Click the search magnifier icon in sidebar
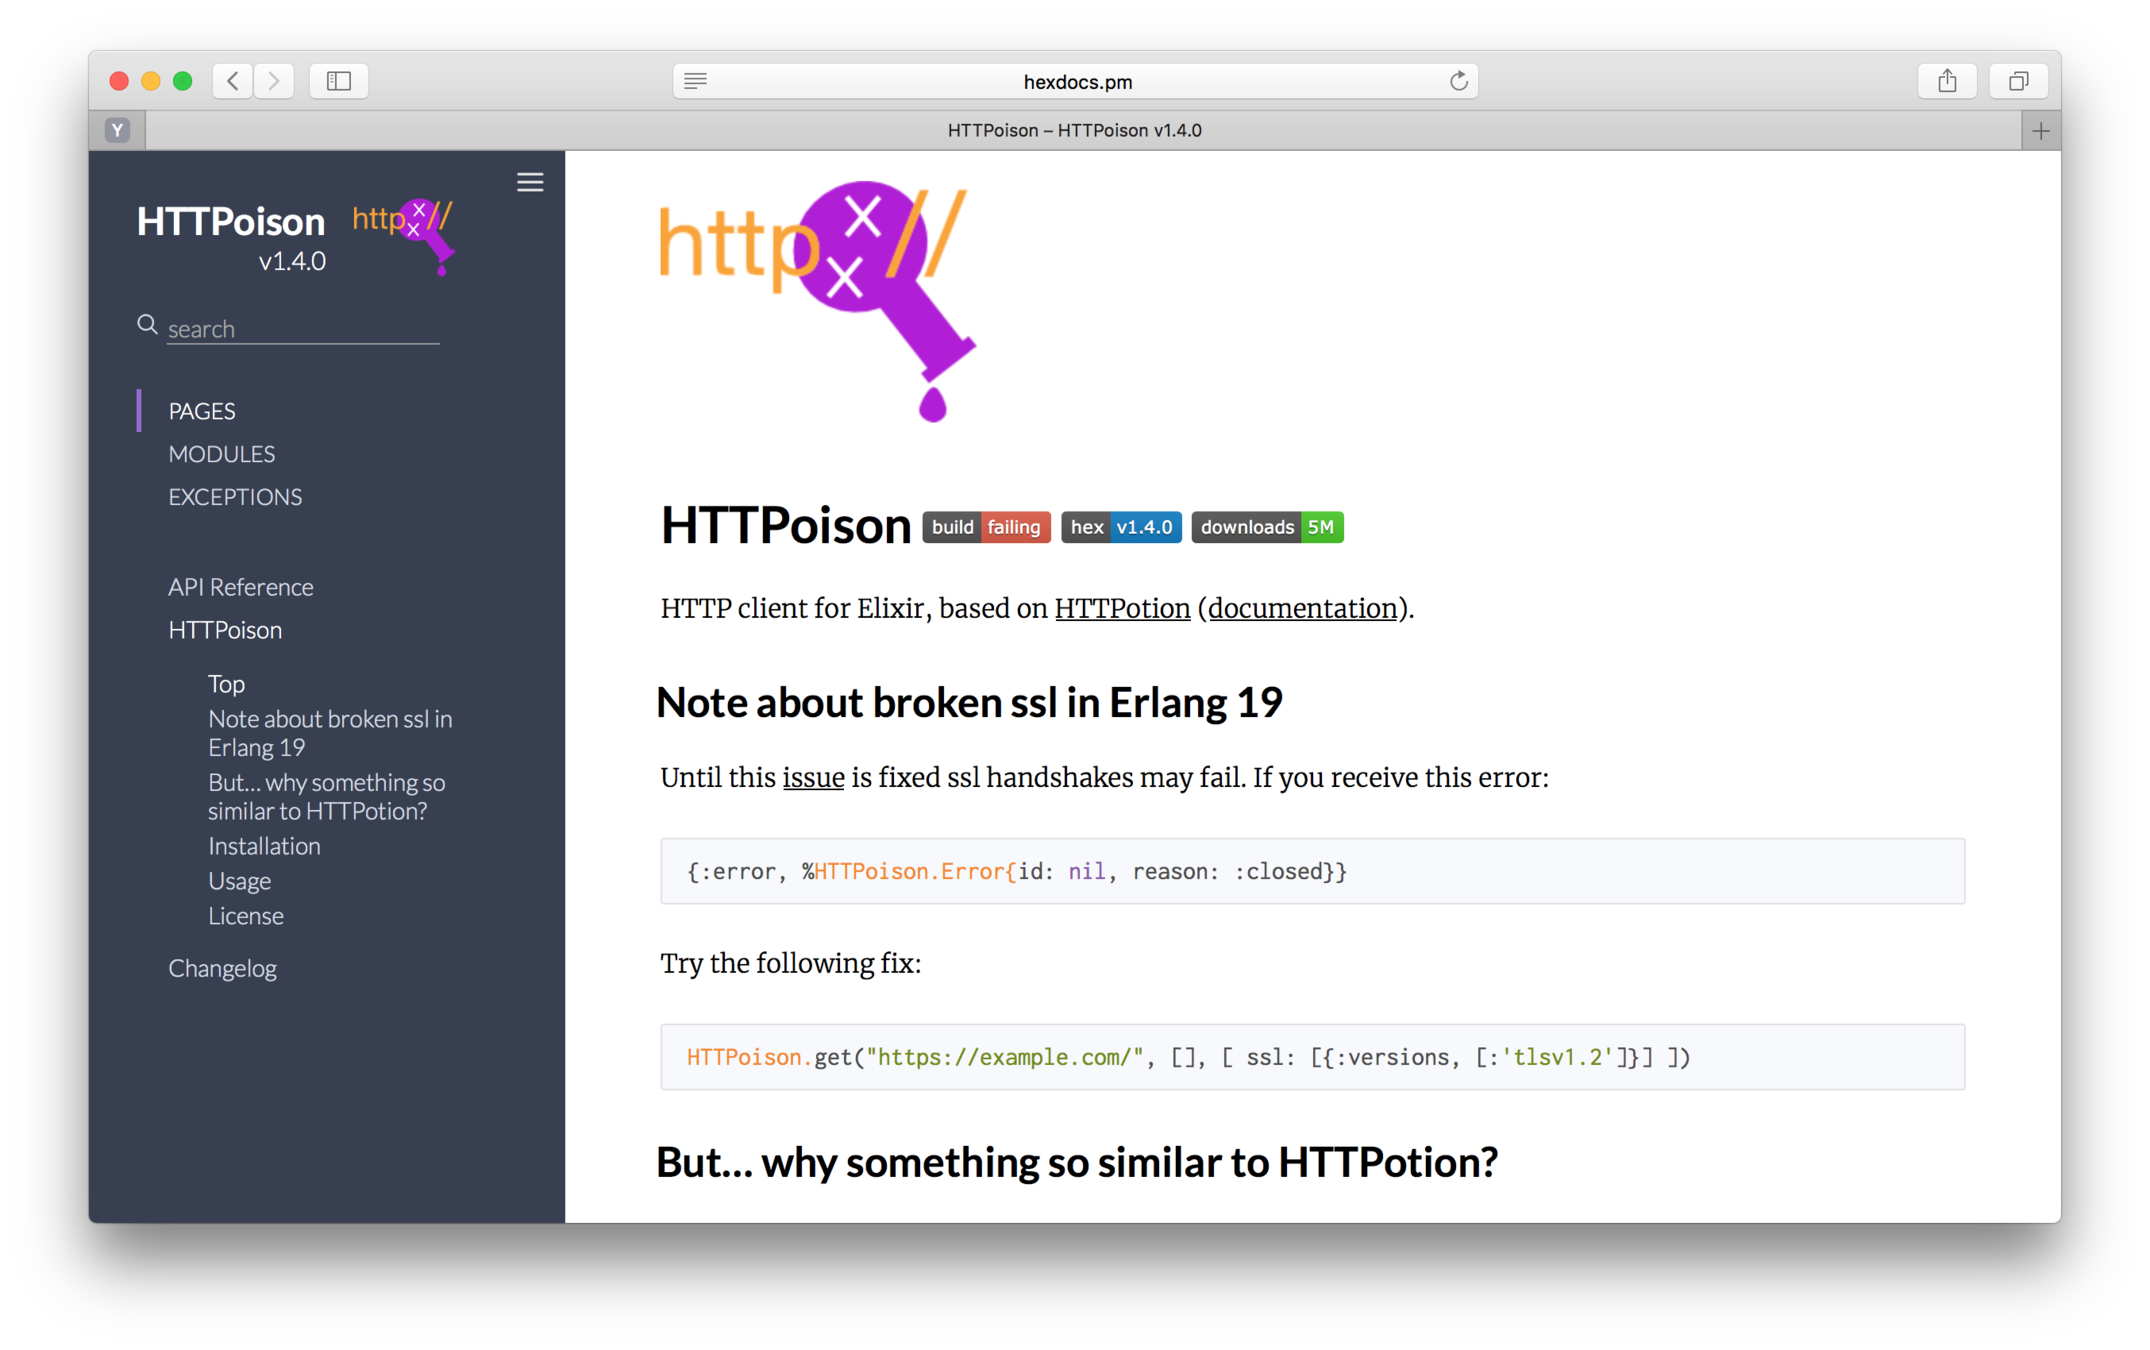 coord(147,325)
